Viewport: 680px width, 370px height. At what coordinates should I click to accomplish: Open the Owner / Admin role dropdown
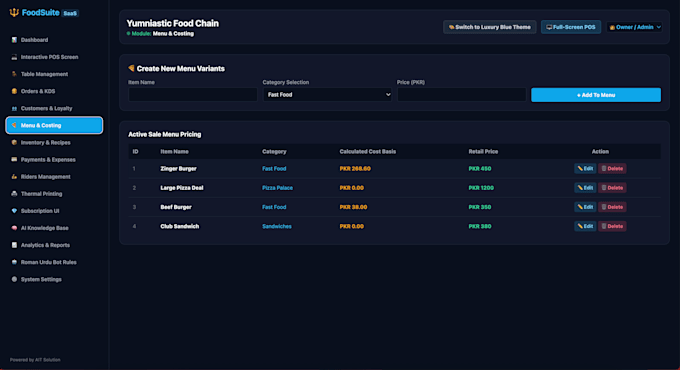(634, 27)
